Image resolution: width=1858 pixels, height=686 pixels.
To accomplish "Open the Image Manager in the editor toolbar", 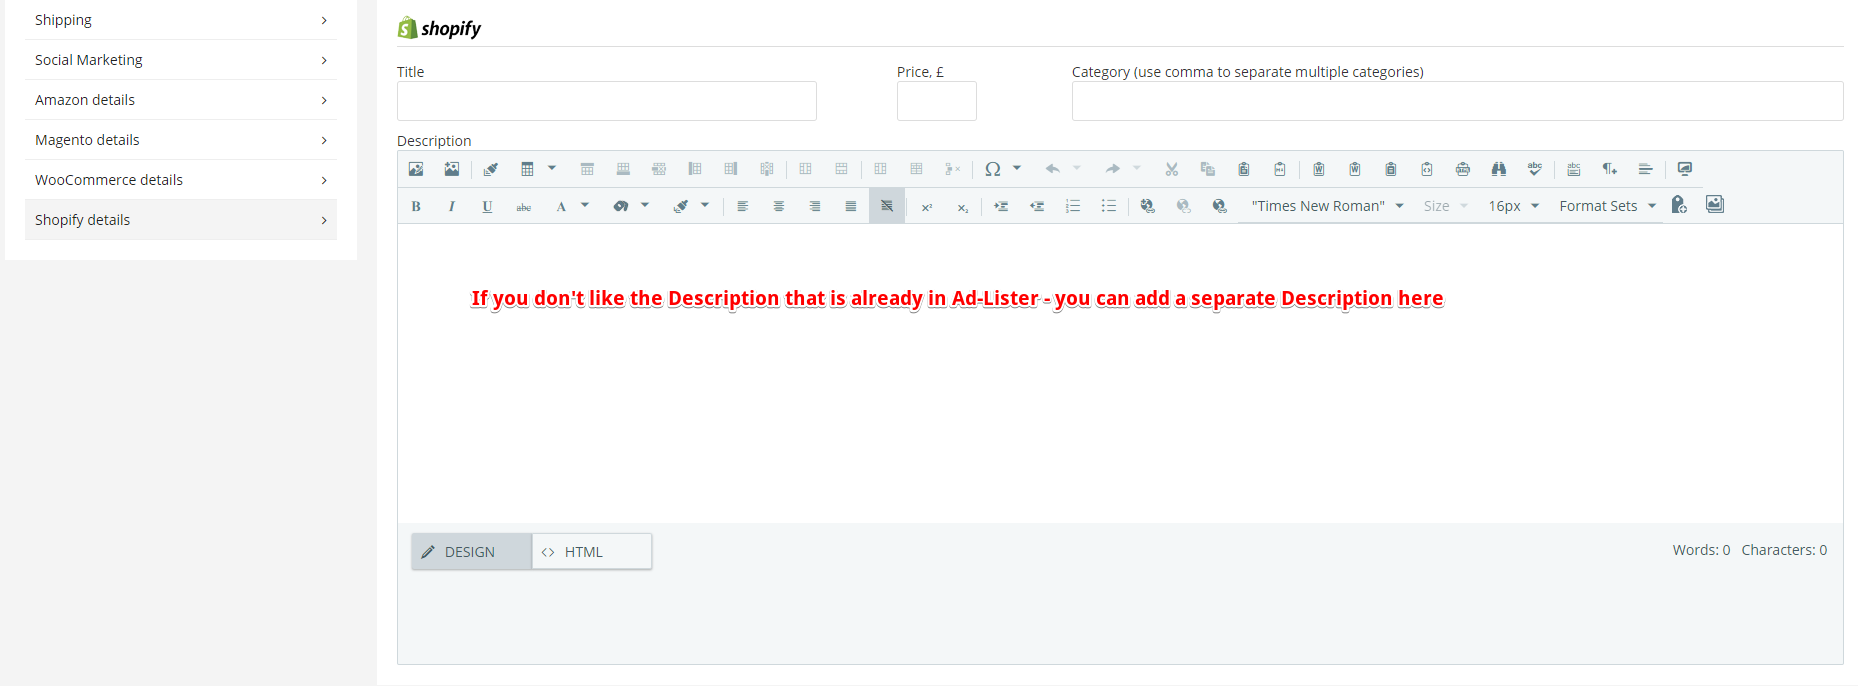I will click(416, 169).
